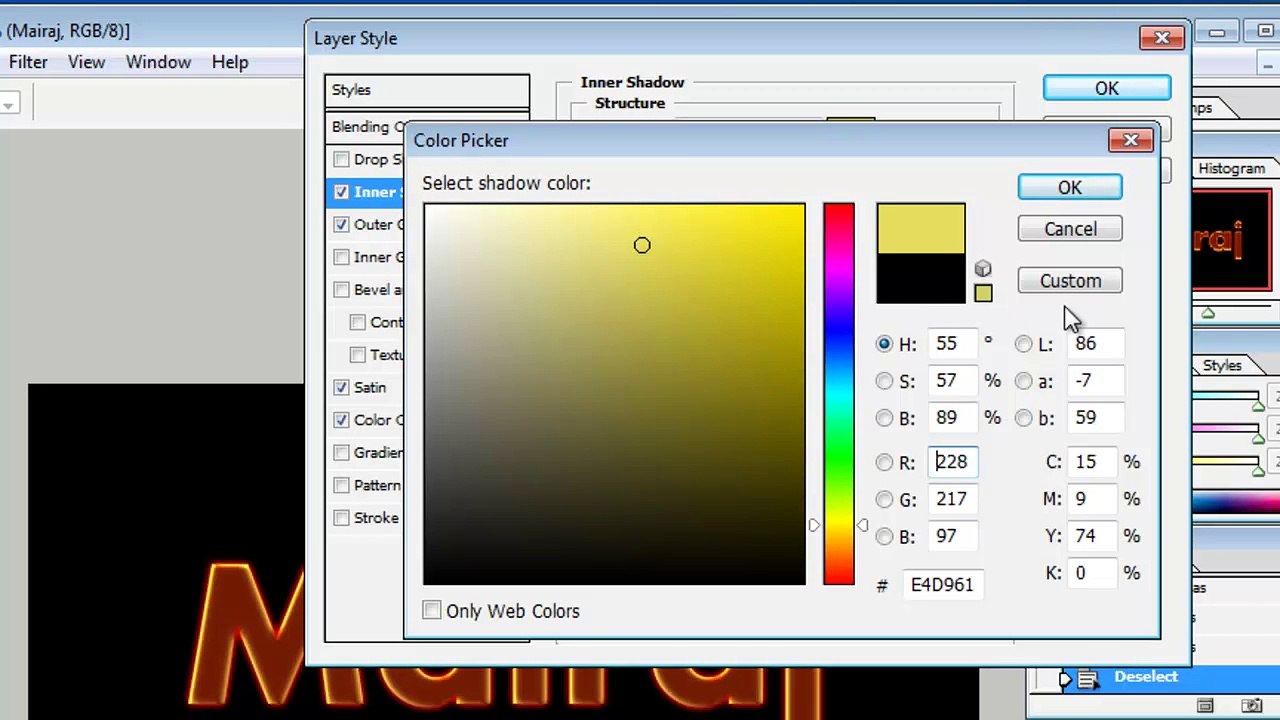Select the G (green) radio button
Screen dimensions: 1280x720
click(884, 499)
